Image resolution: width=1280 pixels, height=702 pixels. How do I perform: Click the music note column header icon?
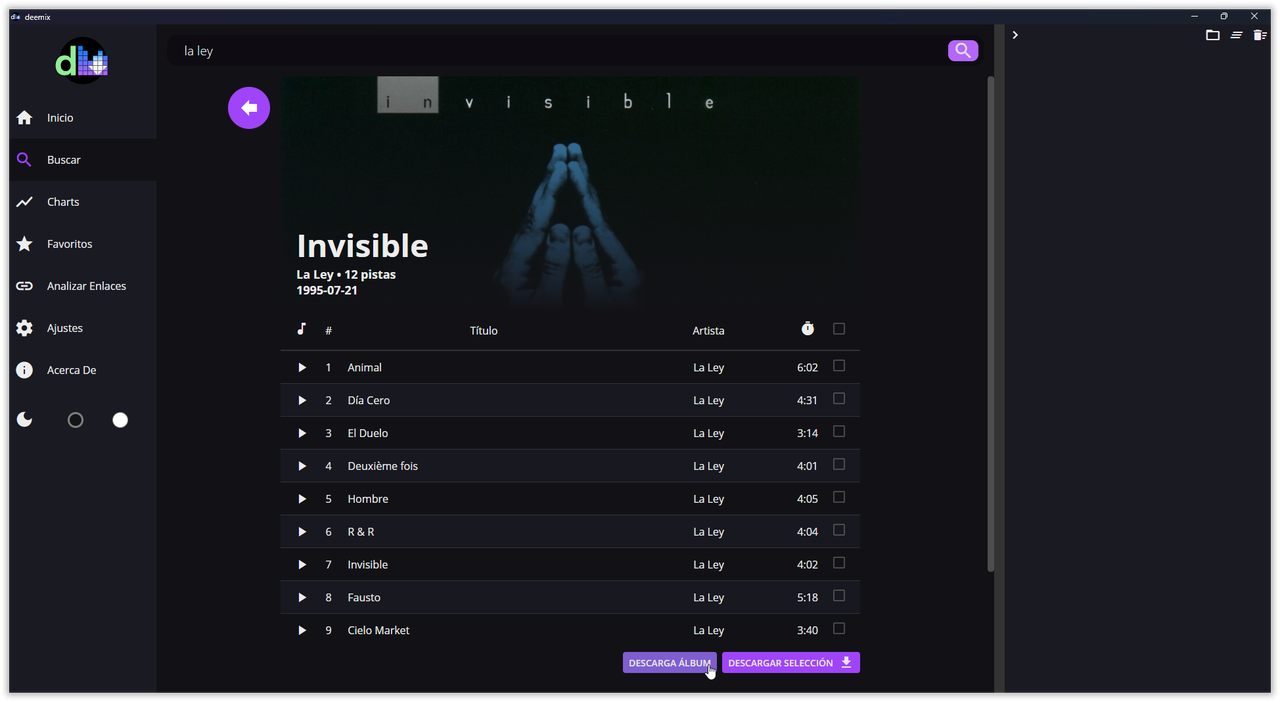click(301, 329)
